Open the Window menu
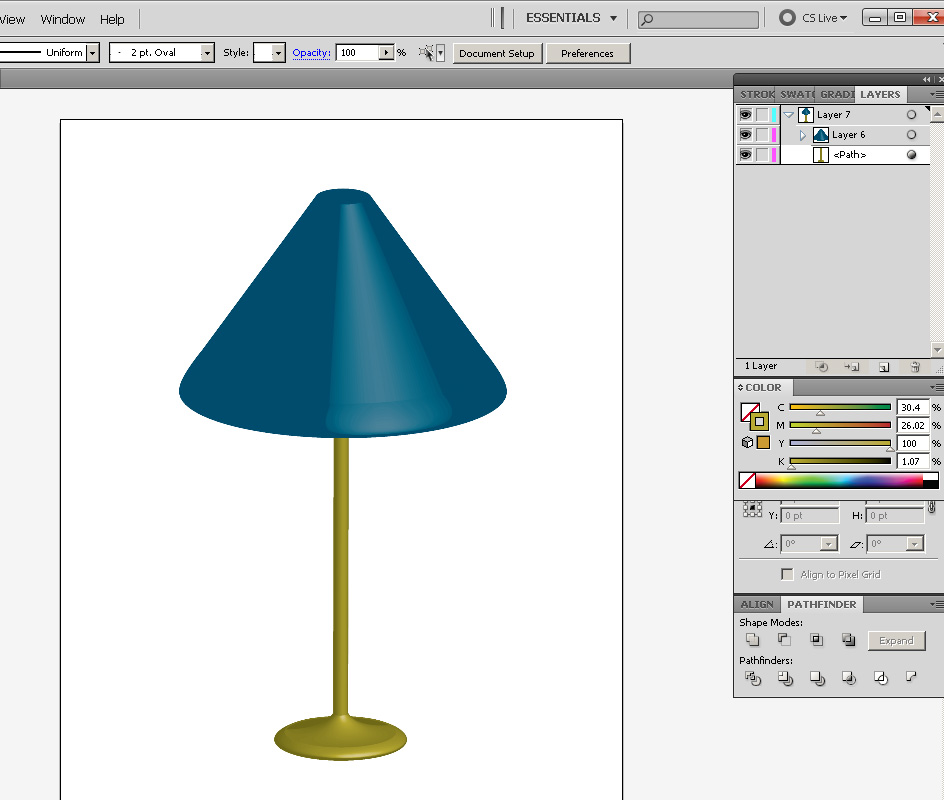 click(x=62, y=19)
